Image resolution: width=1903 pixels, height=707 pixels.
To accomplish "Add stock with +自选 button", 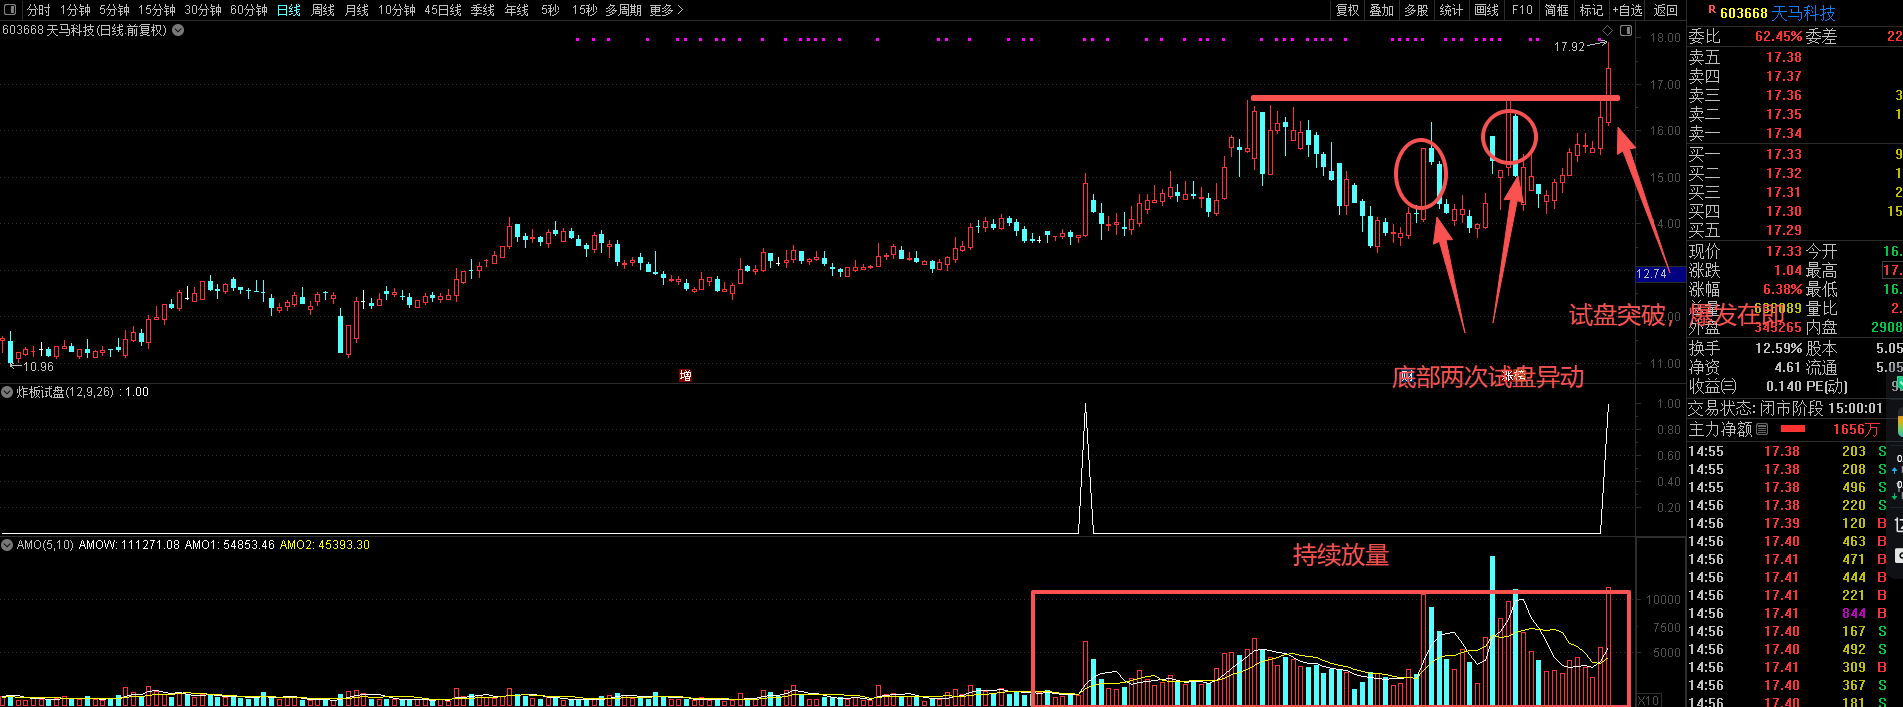I will [x=1628, y=10].
